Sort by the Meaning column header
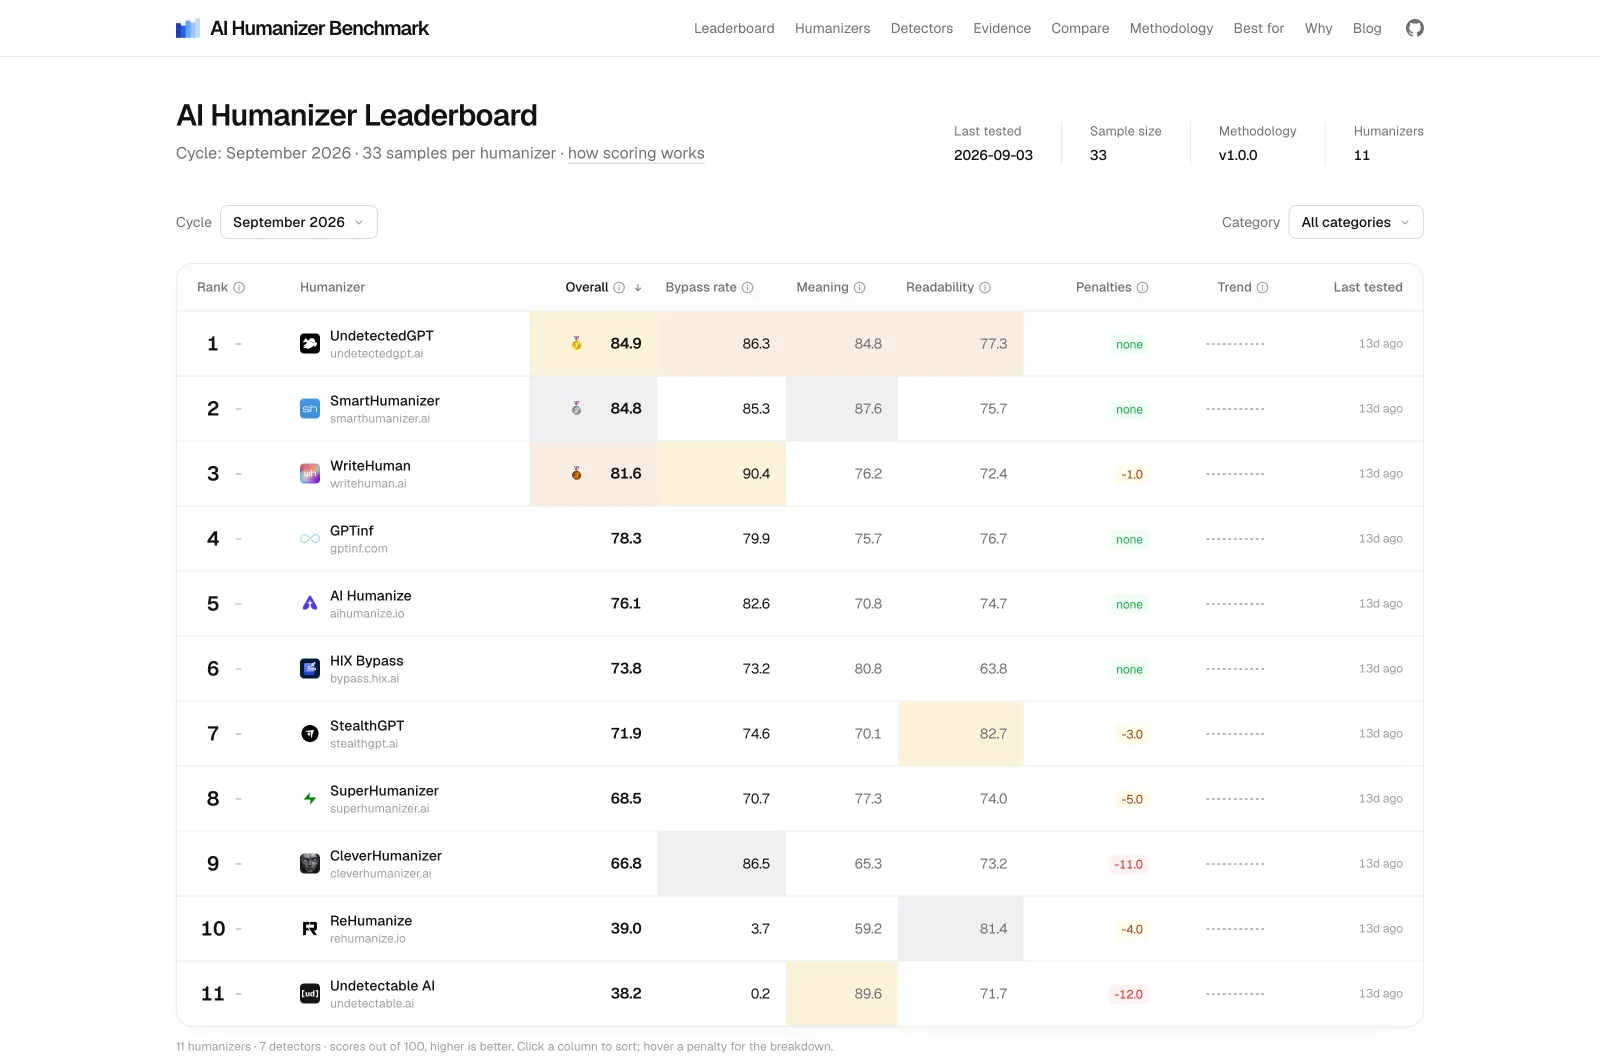The width and height of the screenshot is (1600, 1064). (822, 287)
